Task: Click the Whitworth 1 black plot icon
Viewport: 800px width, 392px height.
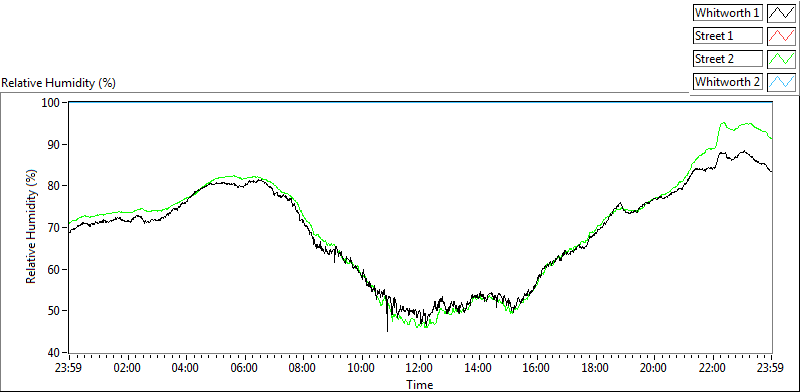Action: pos(782,13)
